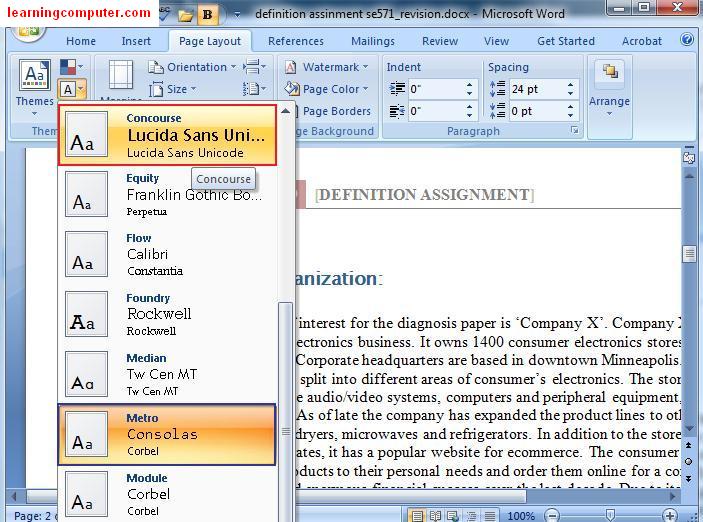The width and height of the screenshot is (703, 522).
Task: Decrease the right indent value
Action: [469, 115]
